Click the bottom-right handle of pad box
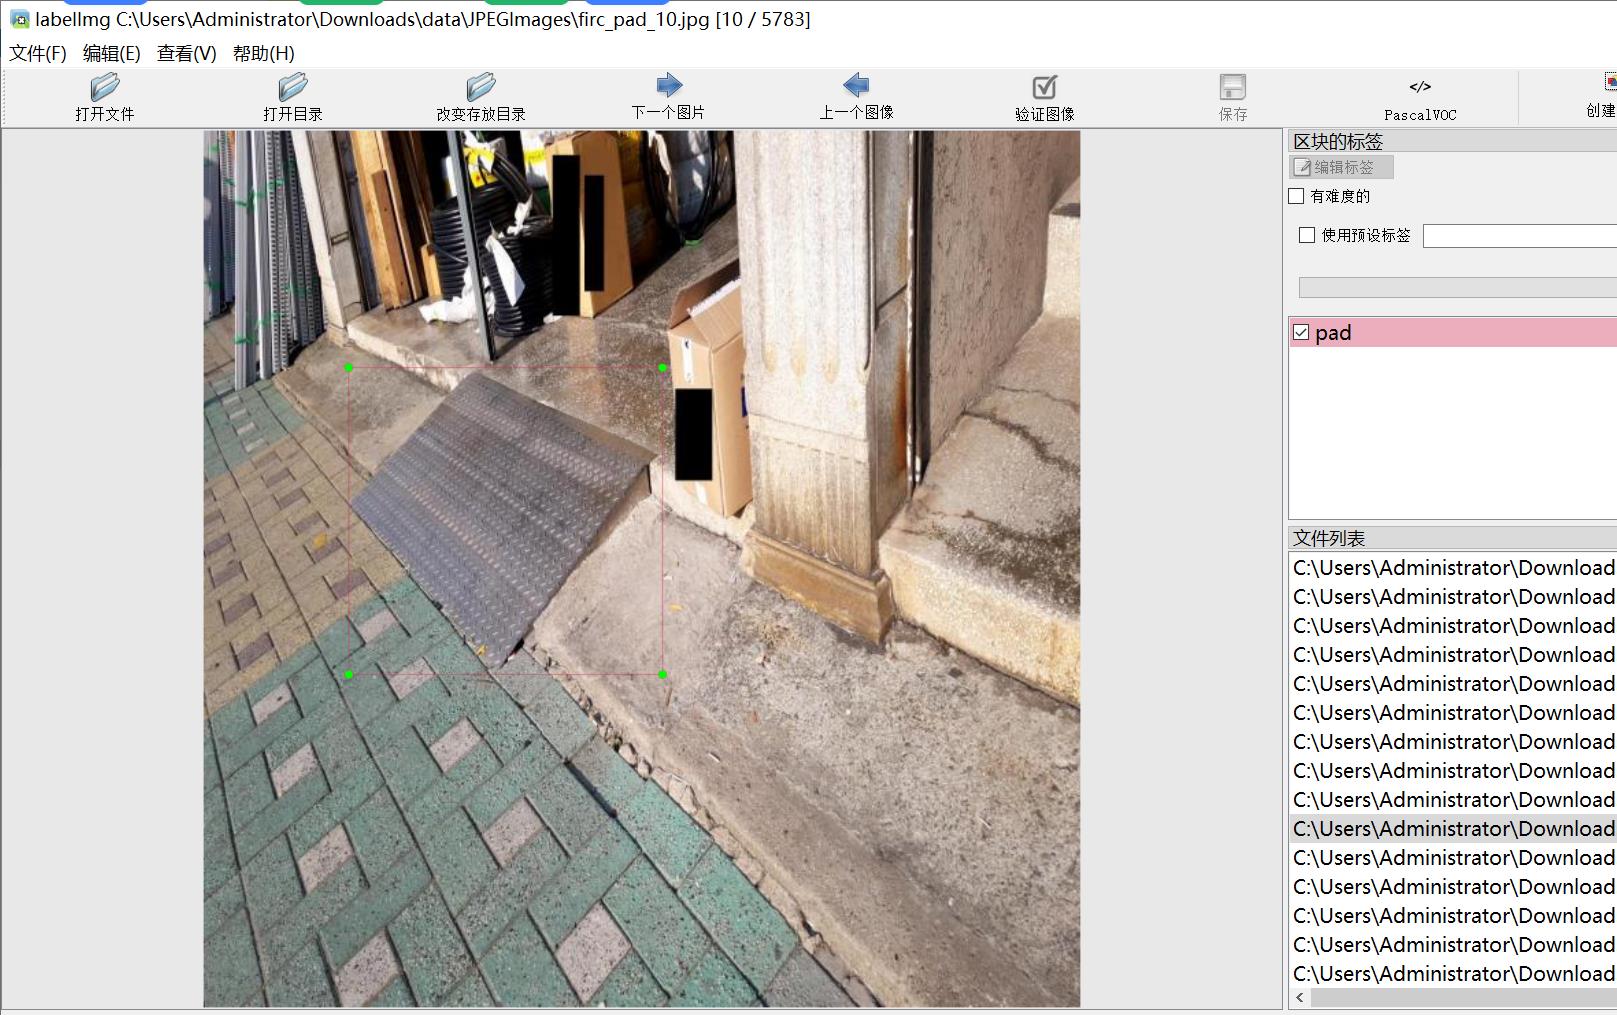 (x=663, y=675)
